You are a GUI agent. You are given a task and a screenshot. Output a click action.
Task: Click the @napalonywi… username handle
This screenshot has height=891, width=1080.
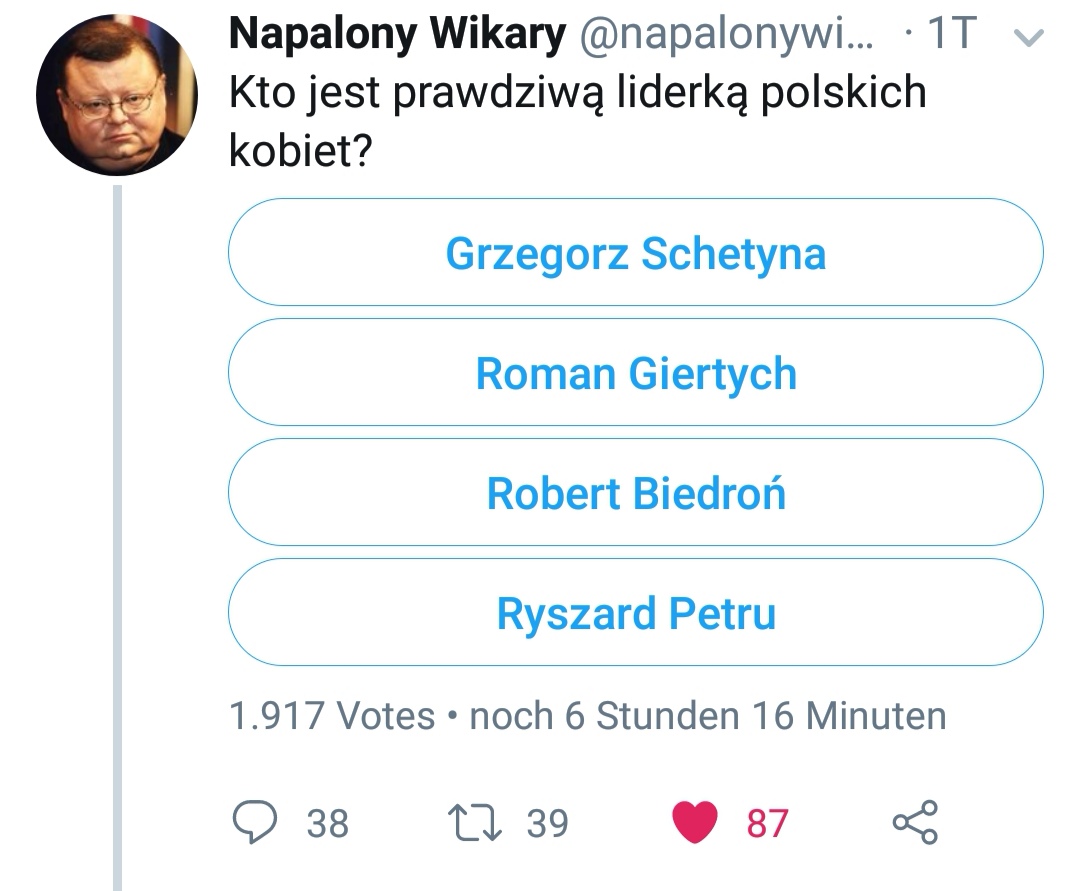(x=727, y=35)
